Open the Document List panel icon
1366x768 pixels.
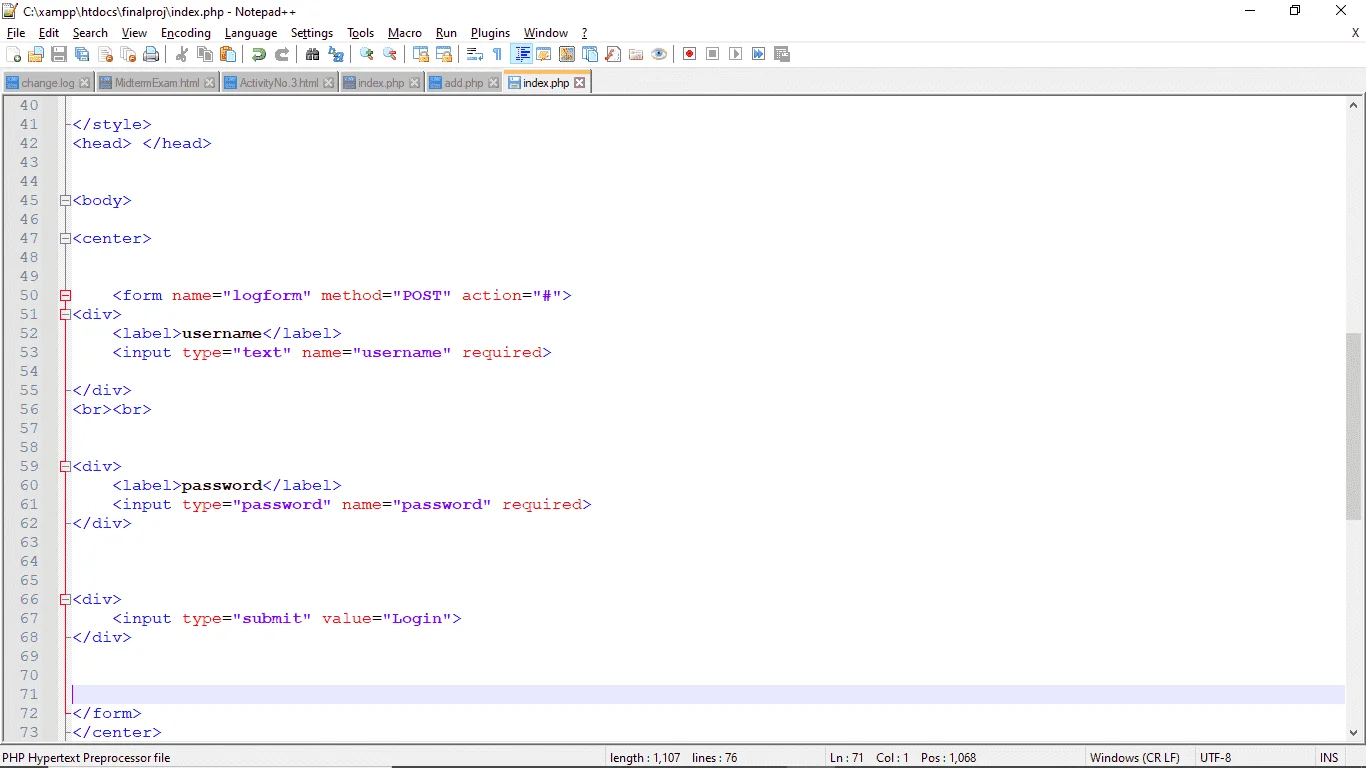click(x=589, y=54)
